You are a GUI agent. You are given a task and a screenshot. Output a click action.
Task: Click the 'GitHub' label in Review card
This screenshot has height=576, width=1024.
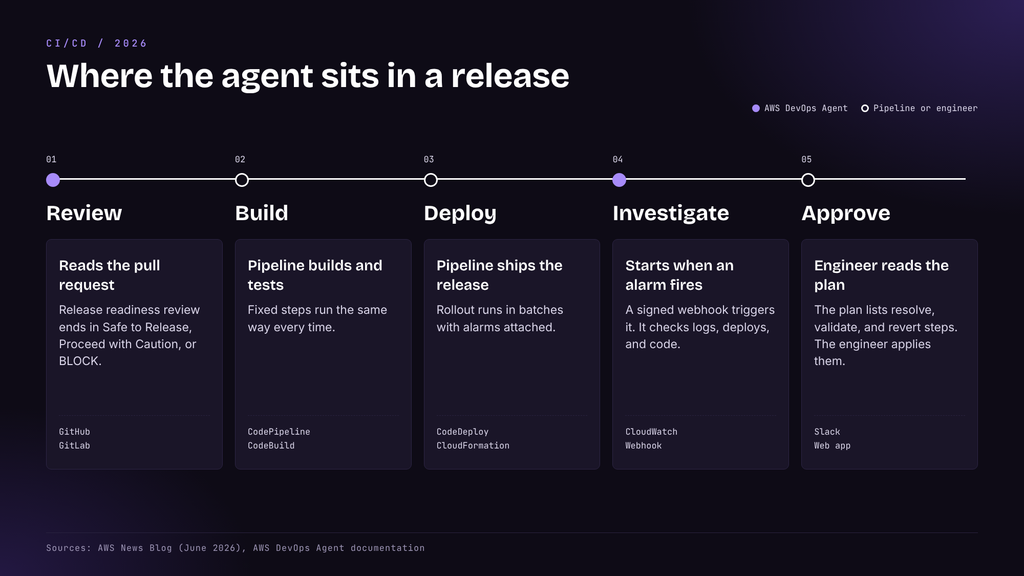pyautogui.click(x=74, y=432)
